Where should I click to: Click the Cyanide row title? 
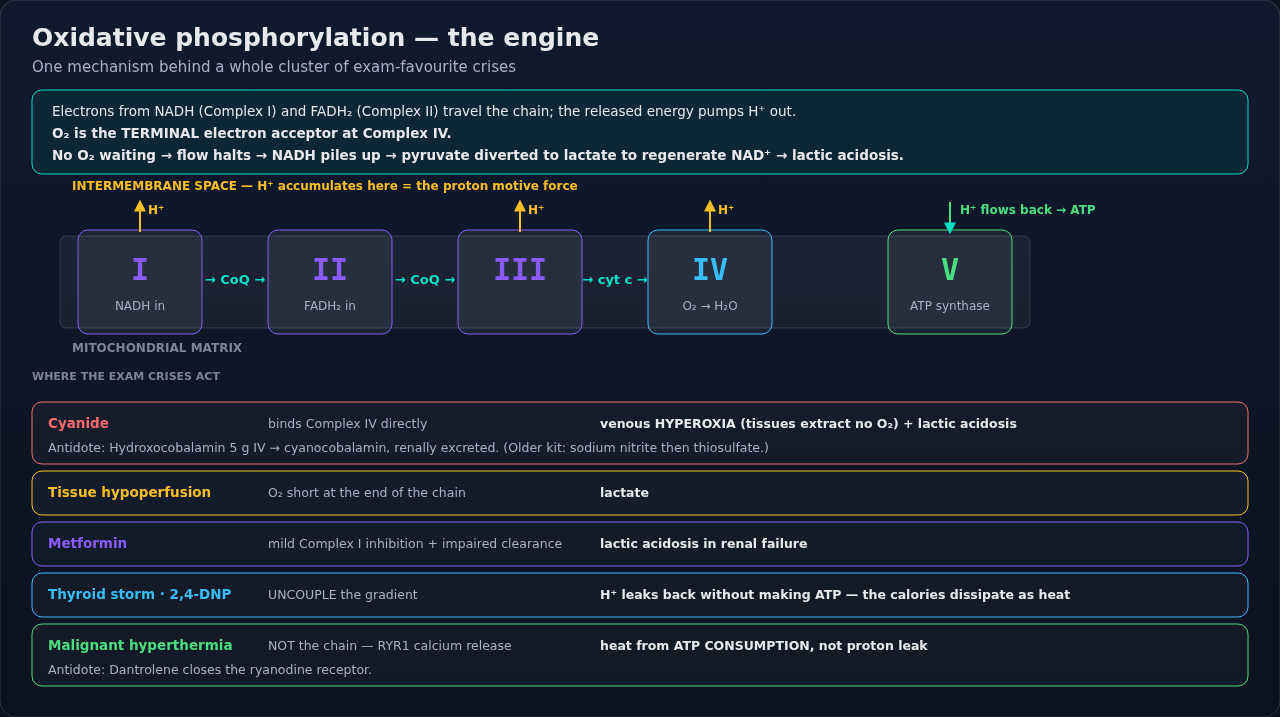78,423
